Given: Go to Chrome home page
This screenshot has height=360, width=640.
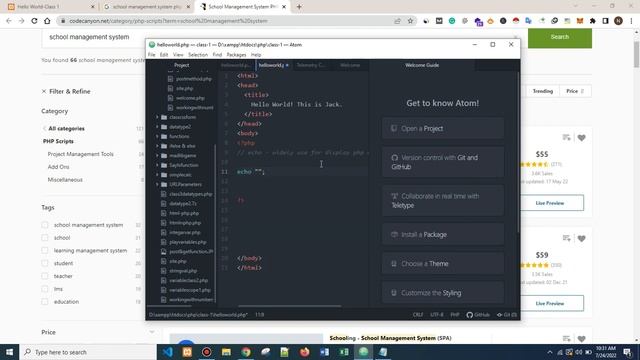Looking at the screenshot, I should (x=47, y=21).
